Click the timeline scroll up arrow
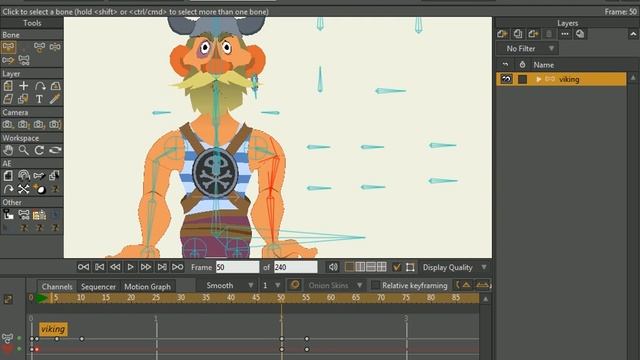 coord(485,299)
